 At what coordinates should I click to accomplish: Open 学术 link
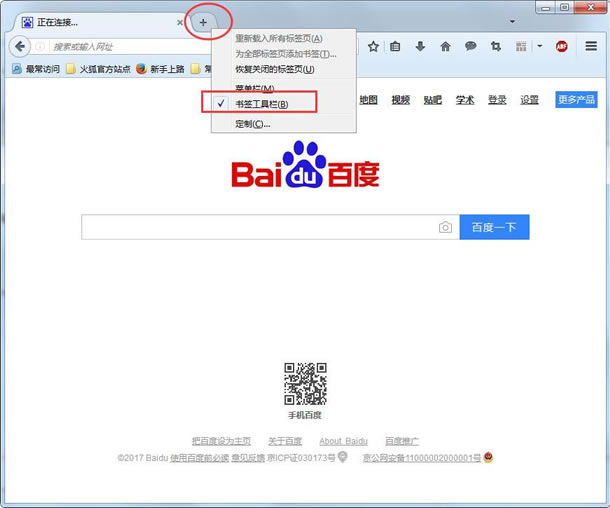pyautogui.click(x=465, y=100)
